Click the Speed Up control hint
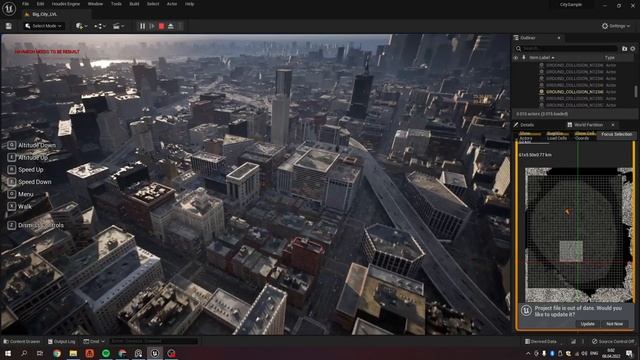 (25, 169)
